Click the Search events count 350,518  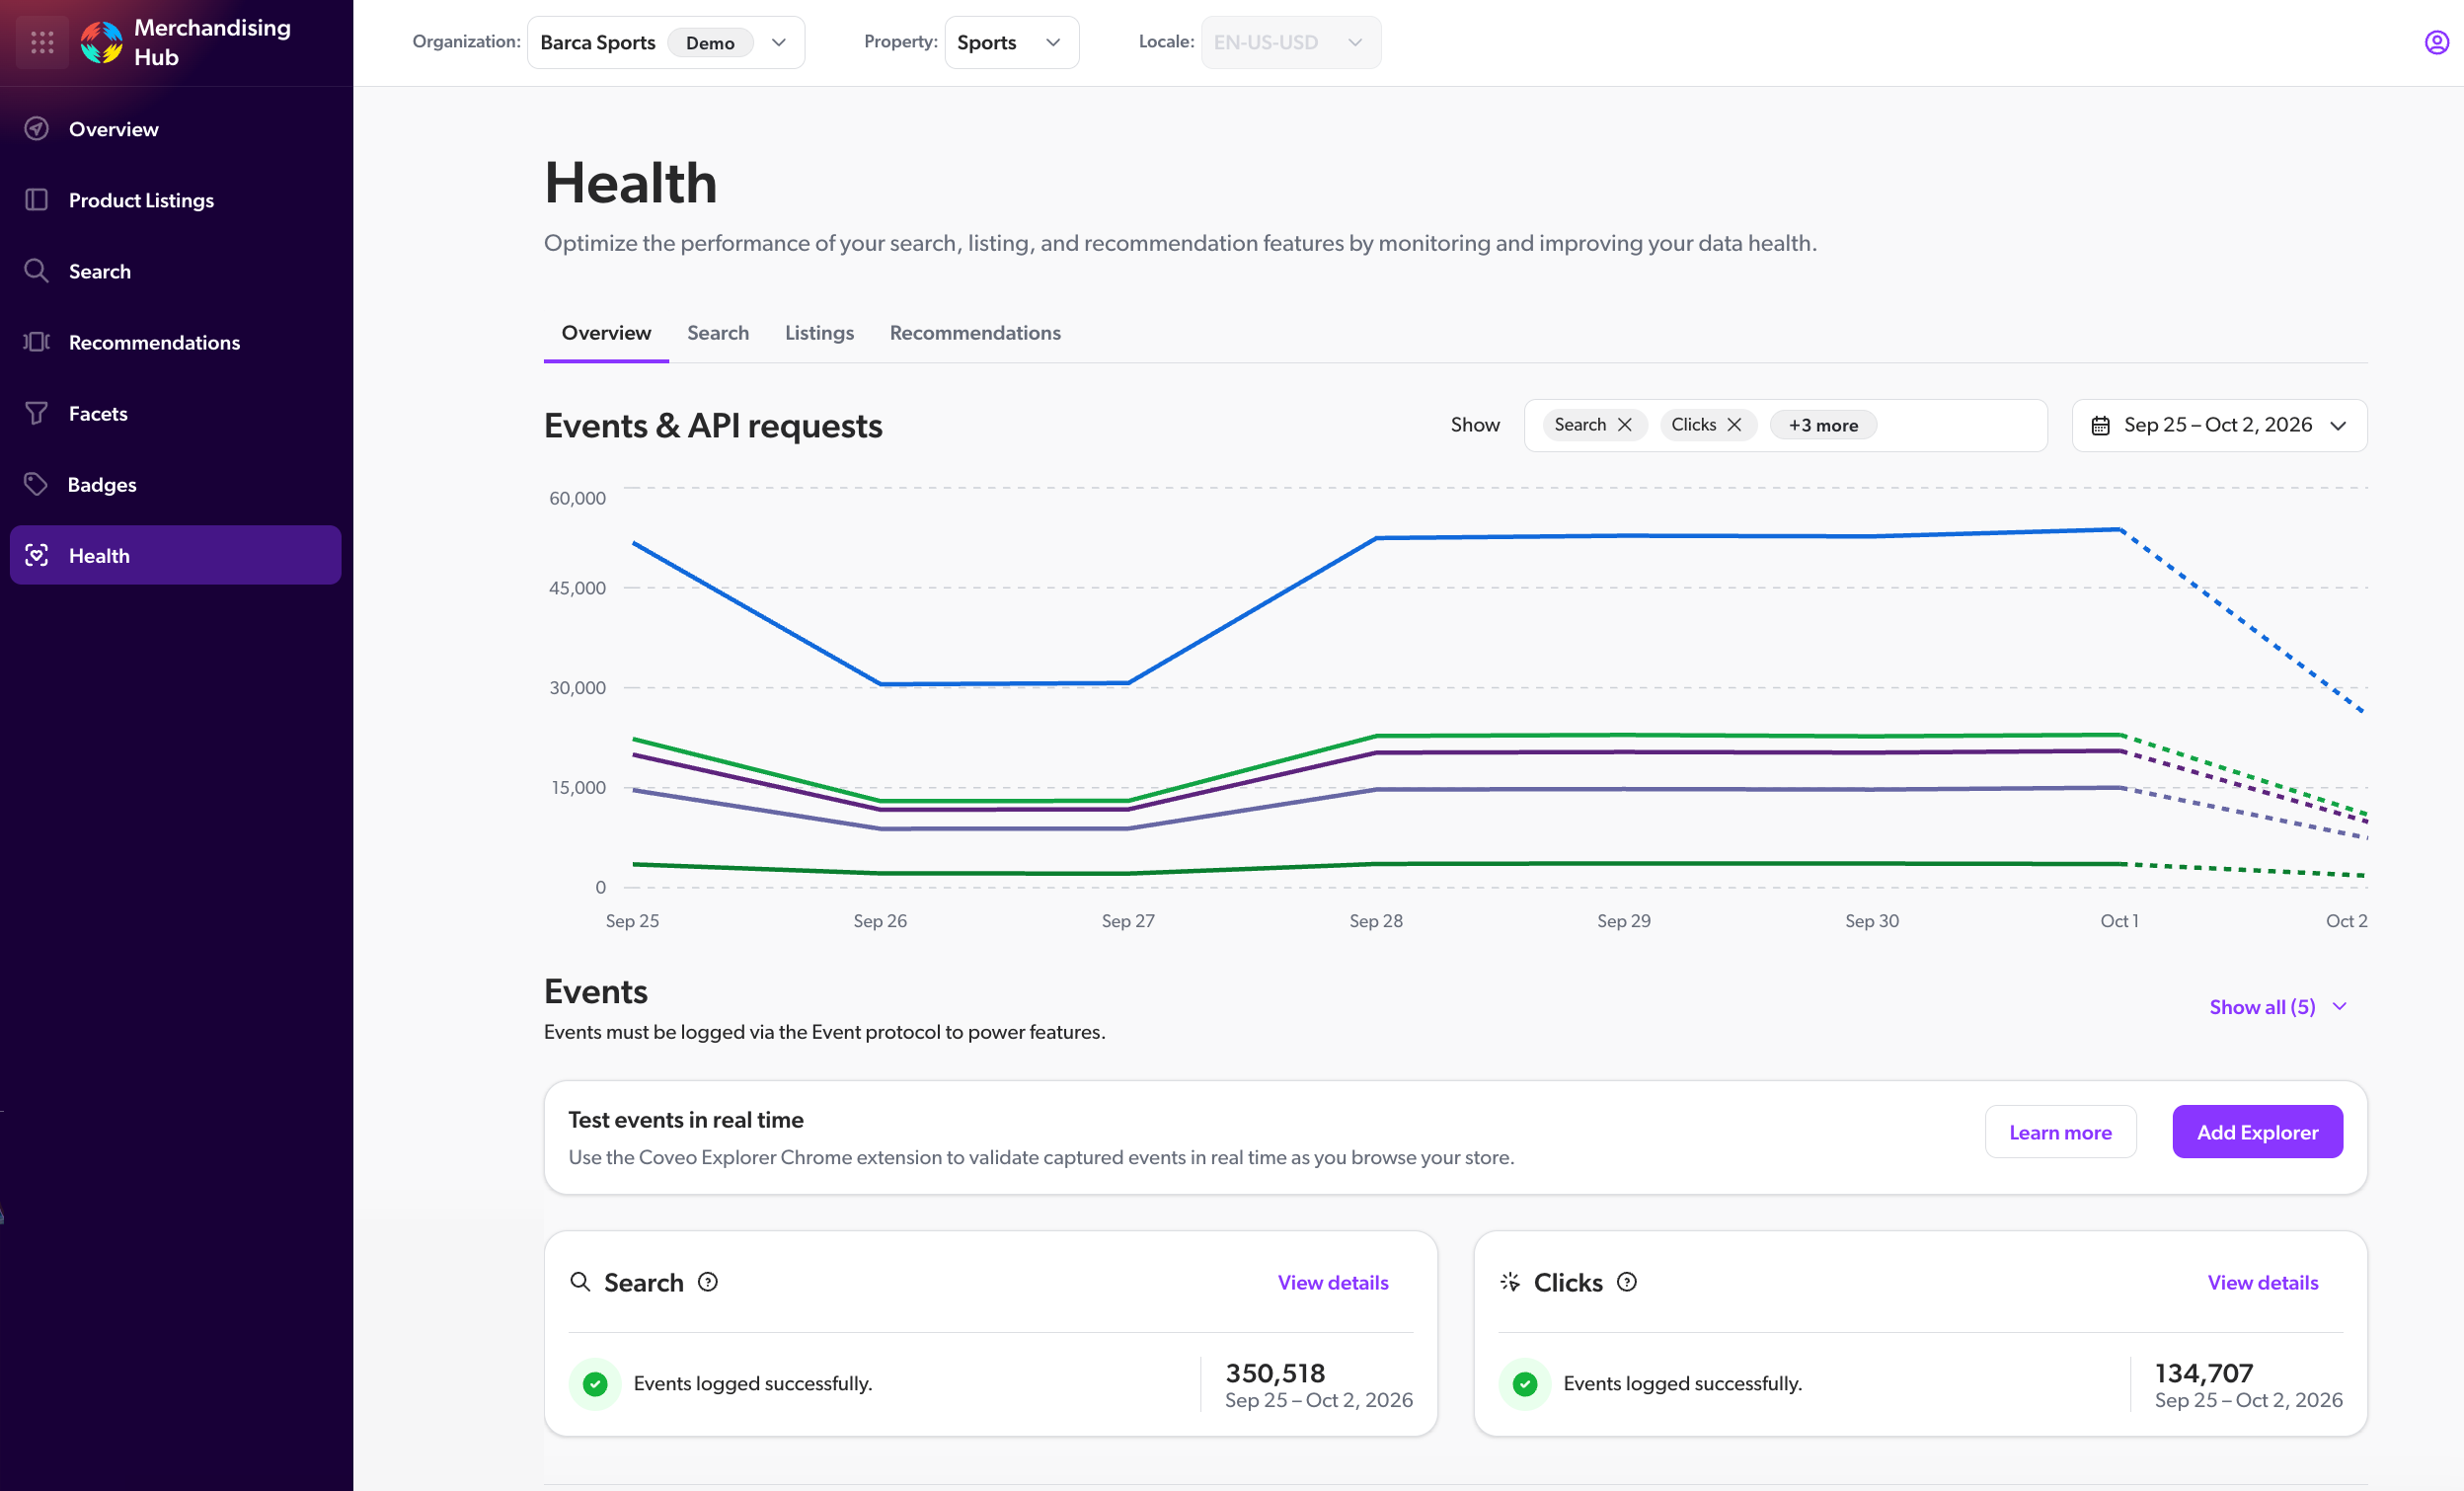pos(1275,1373)
